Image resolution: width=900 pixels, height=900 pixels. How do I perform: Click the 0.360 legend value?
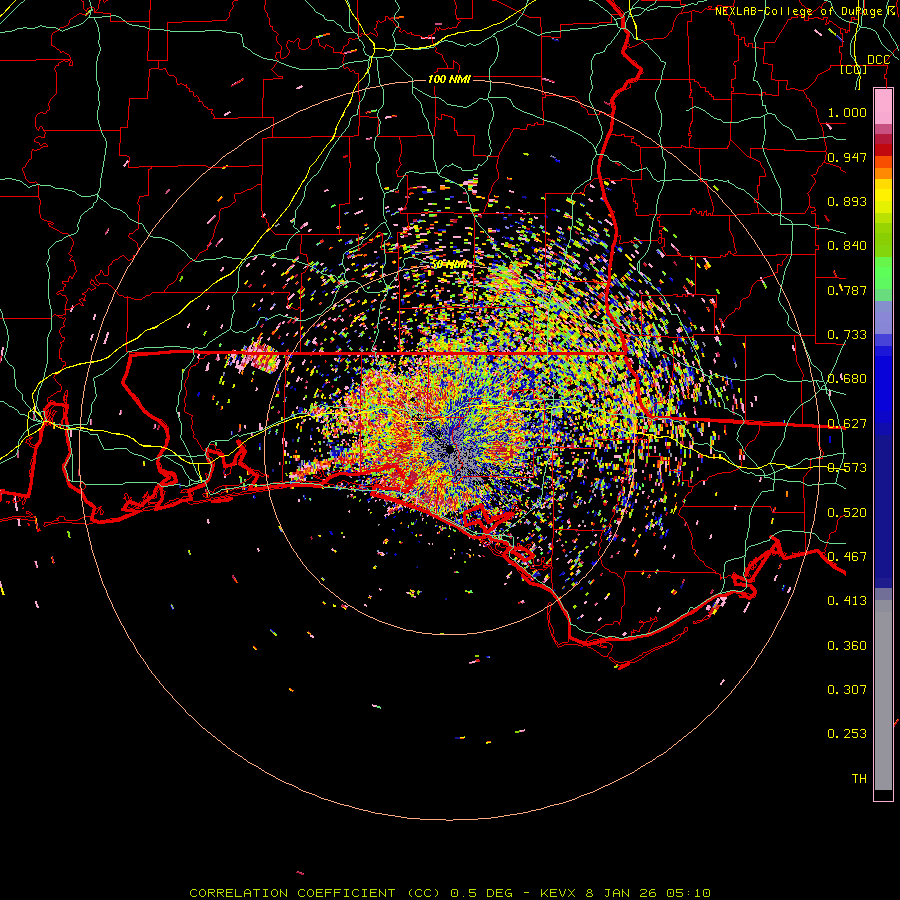click(x=847, y=646)
